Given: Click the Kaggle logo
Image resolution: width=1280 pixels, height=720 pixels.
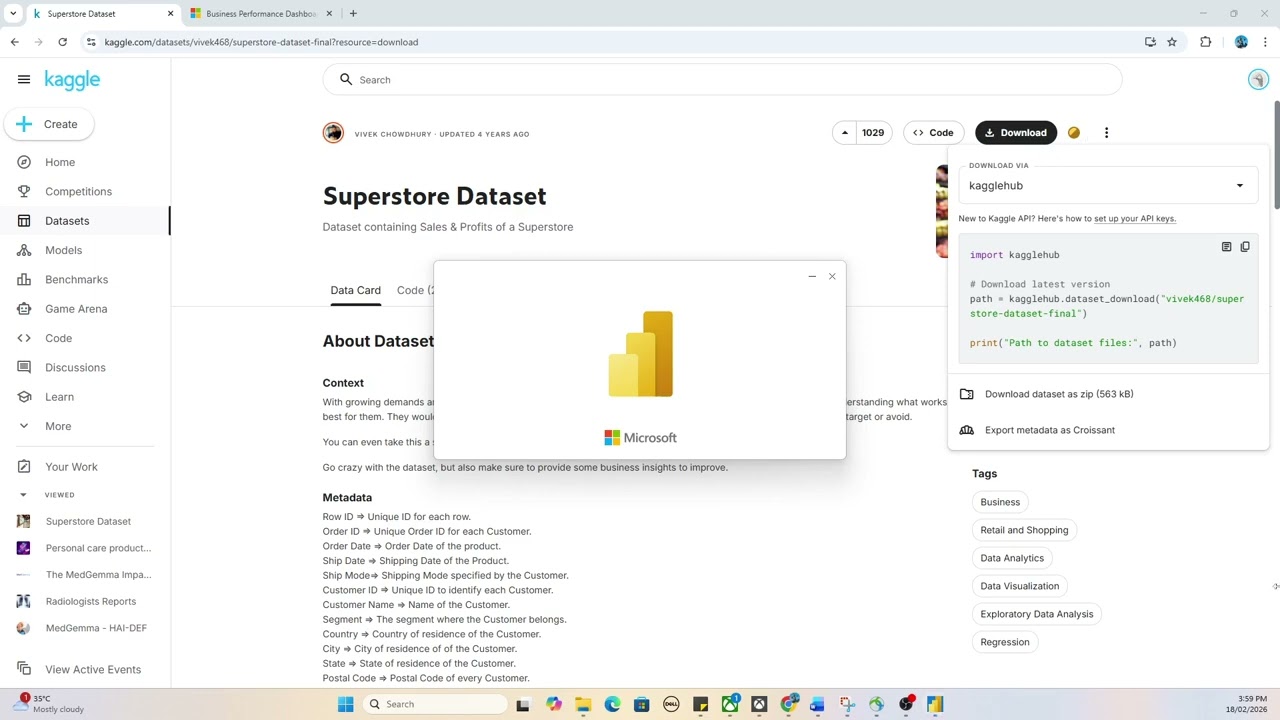Looking at the screenshot, I should tap(72, 80).
